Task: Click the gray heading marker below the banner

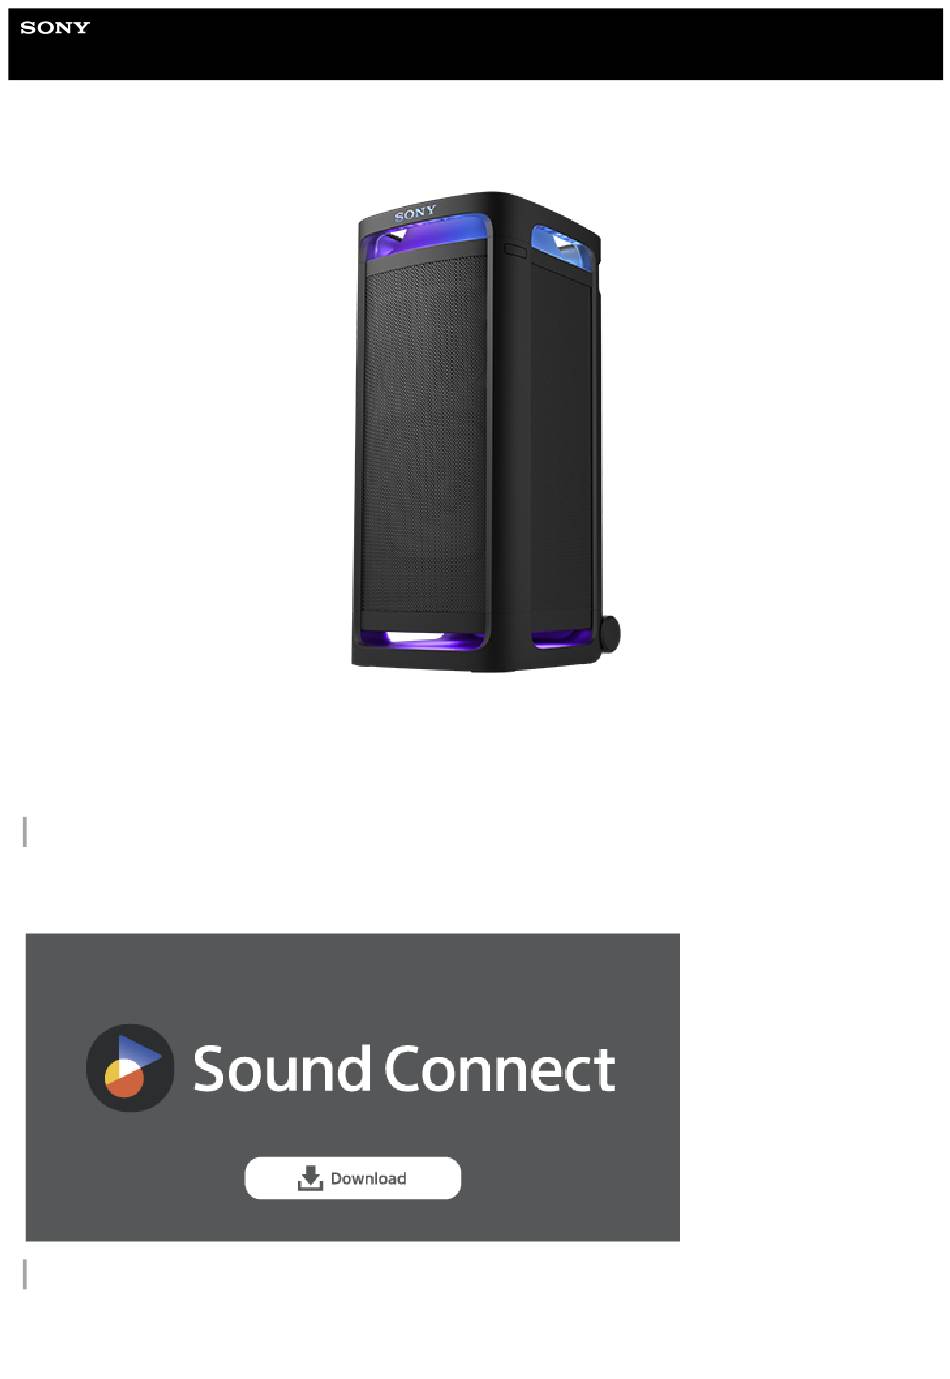Action: [25, 1274]
